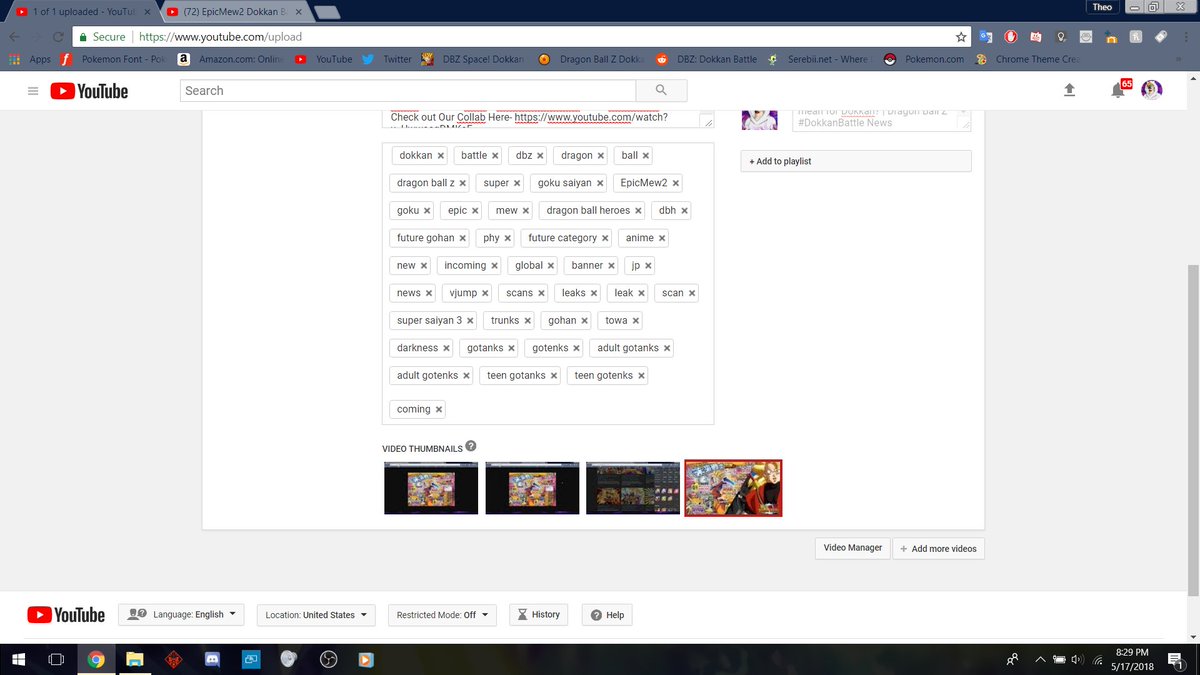The width and height of the screenshot is (1200, 675).
Task: Click the search magnifier button
Action: click(661, 90)
